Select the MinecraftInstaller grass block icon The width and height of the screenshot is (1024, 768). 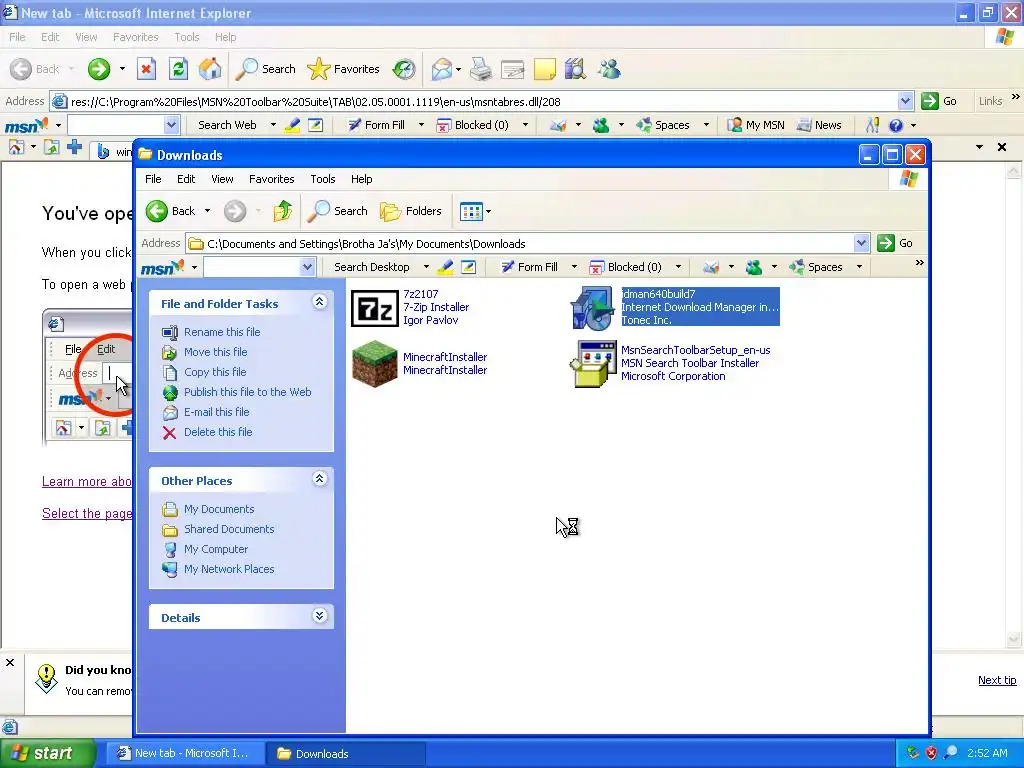click(374, 364)
